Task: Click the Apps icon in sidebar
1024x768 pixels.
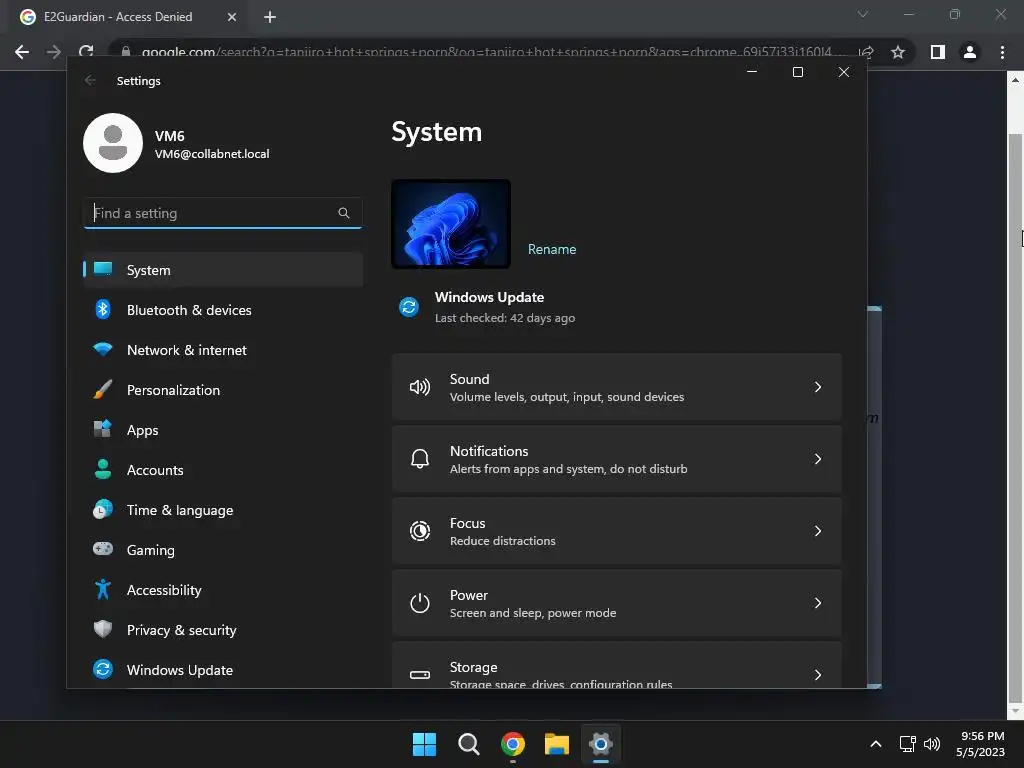Action: 103,429
